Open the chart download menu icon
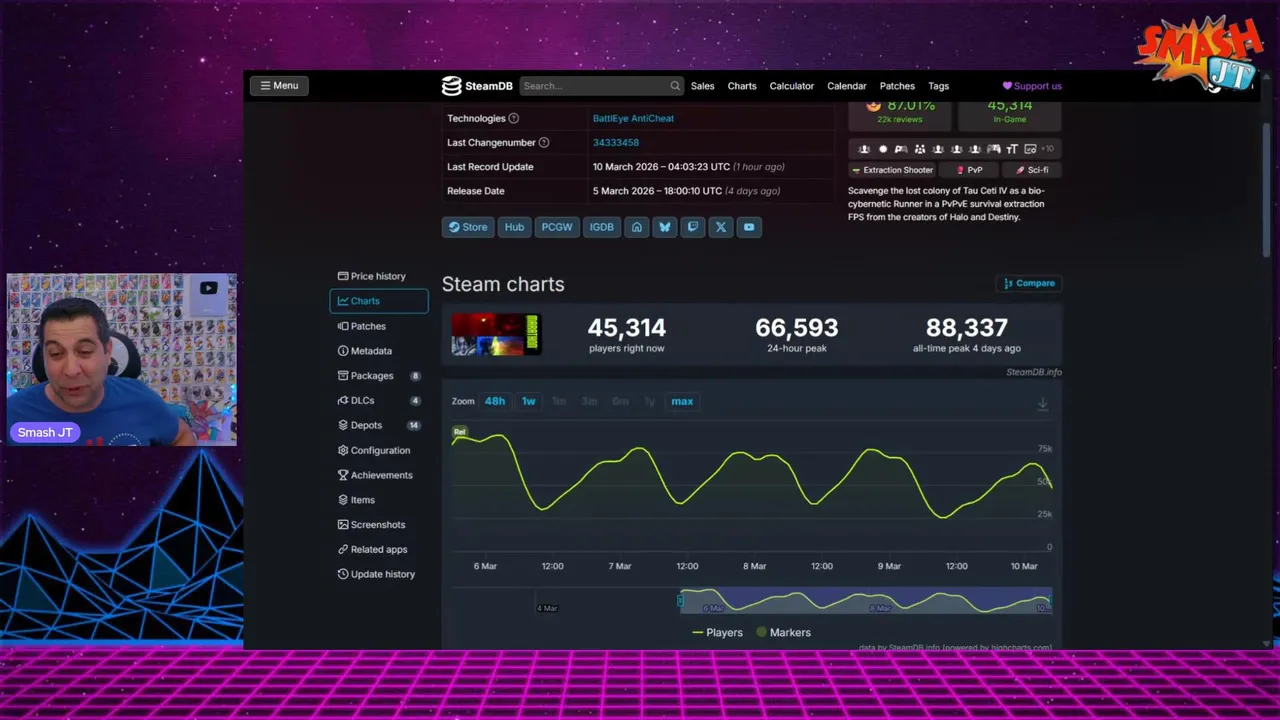The height and width of the screenshot is (720, 1280). [x=1042, y=403]
